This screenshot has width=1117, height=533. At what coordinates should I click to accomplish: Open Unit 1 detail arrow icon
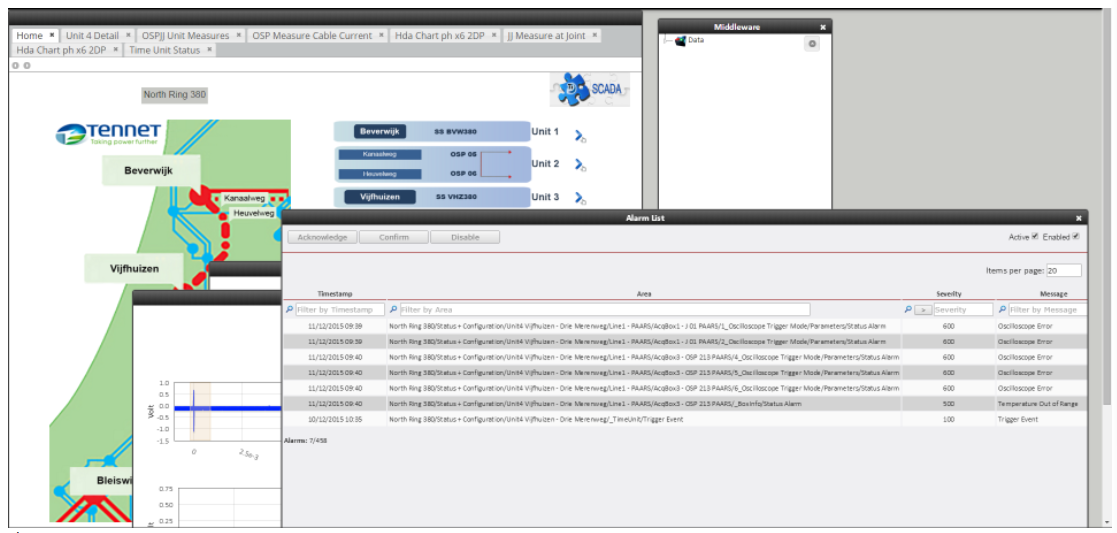580,135
